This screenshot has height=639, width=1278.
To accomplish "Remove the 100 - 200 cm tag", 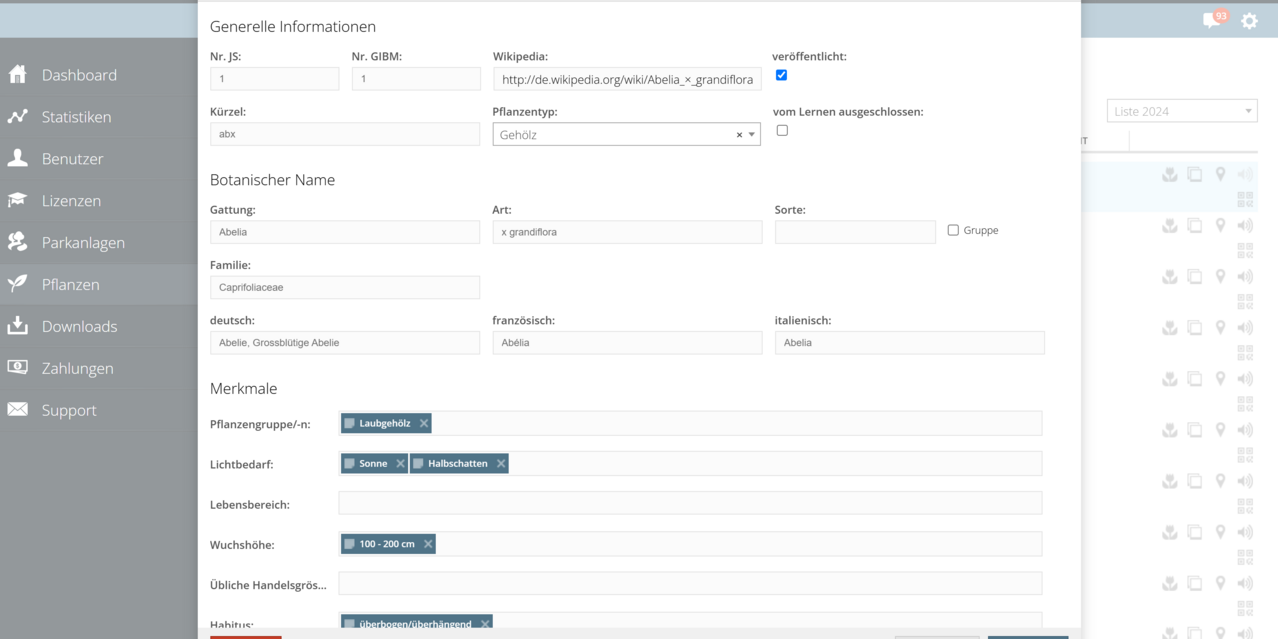I will pos(428,544).
